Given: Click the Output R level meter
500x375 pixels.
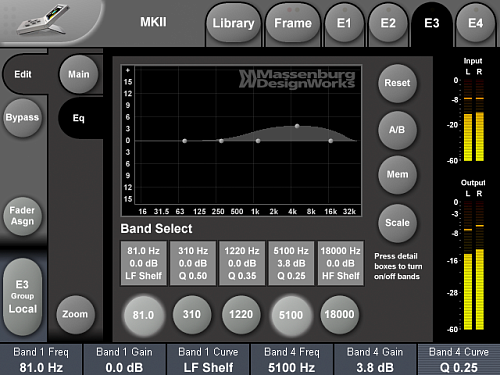Looking at the screenshot, I should tap(480, 266).
